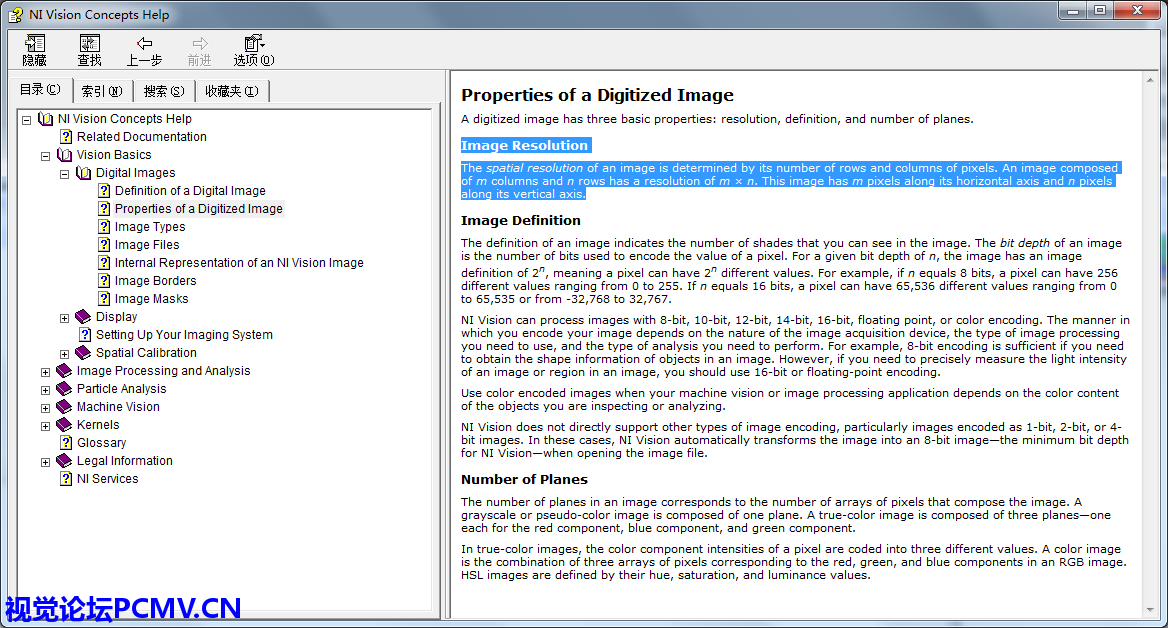Viewport: 1168px width, 628px height.
Task: Collapse the NI Vision Concepts Help root node
Action: coord(27,119)
